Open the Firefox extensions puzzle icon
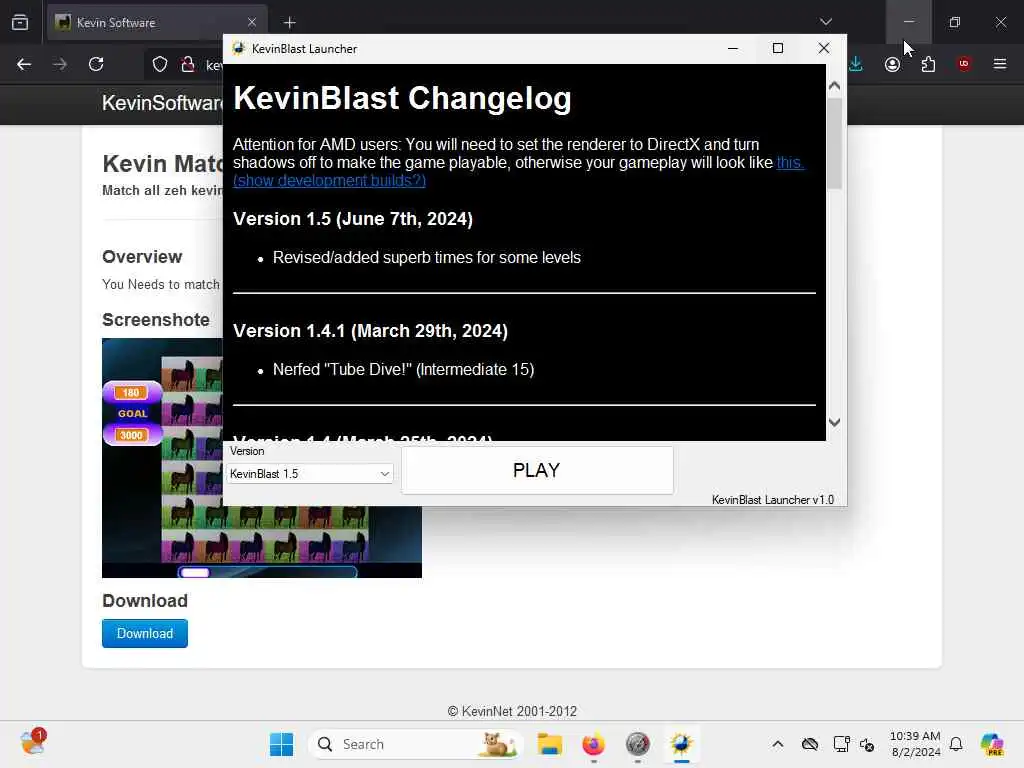 tap(928, 64)
